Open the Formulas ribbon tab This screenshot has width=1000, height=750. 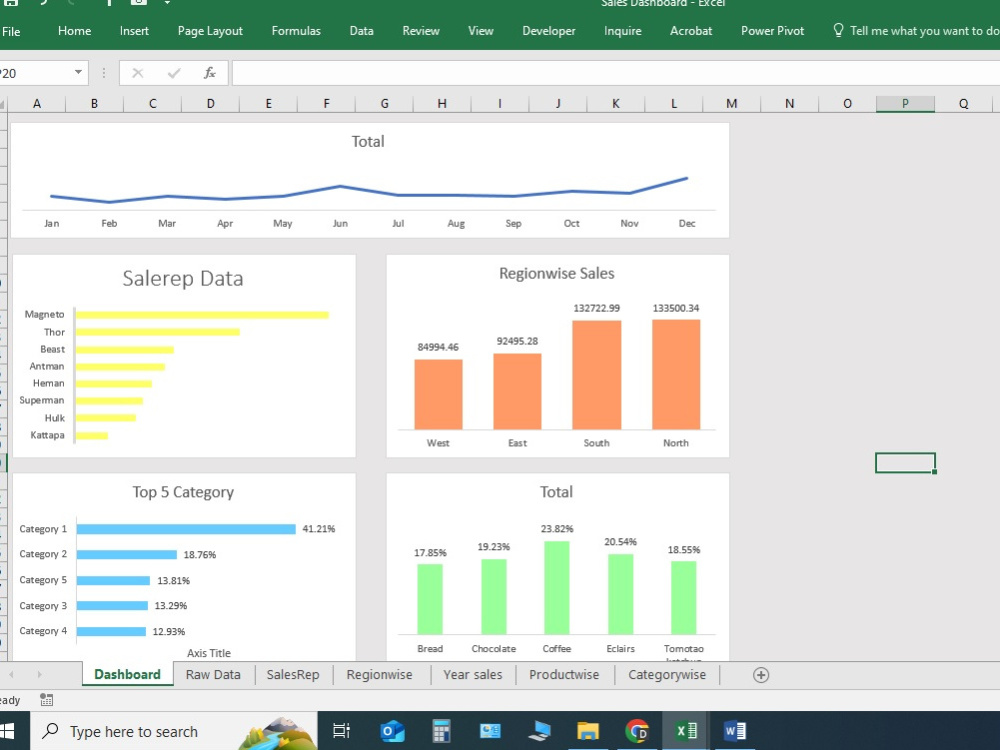(x=296, y=31)
